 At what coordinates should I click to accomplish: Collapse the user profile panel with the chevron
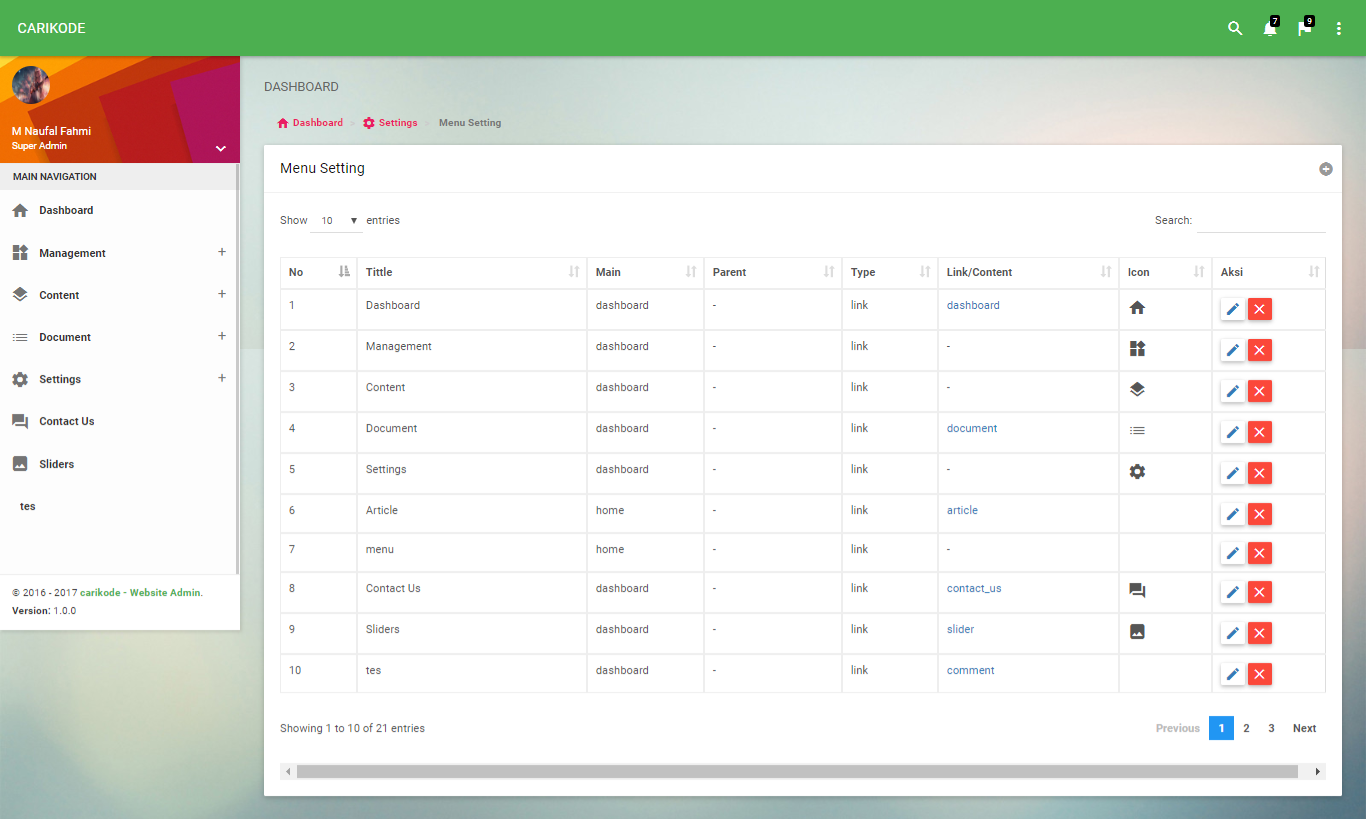[x=220, y=147]
